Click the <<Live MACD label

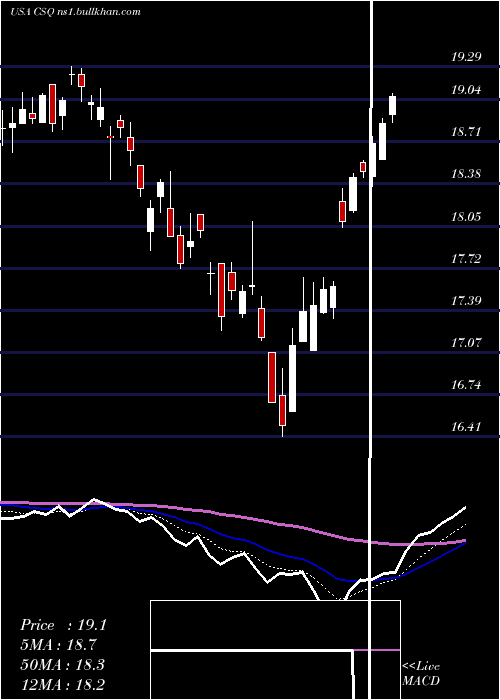(421, 674)
